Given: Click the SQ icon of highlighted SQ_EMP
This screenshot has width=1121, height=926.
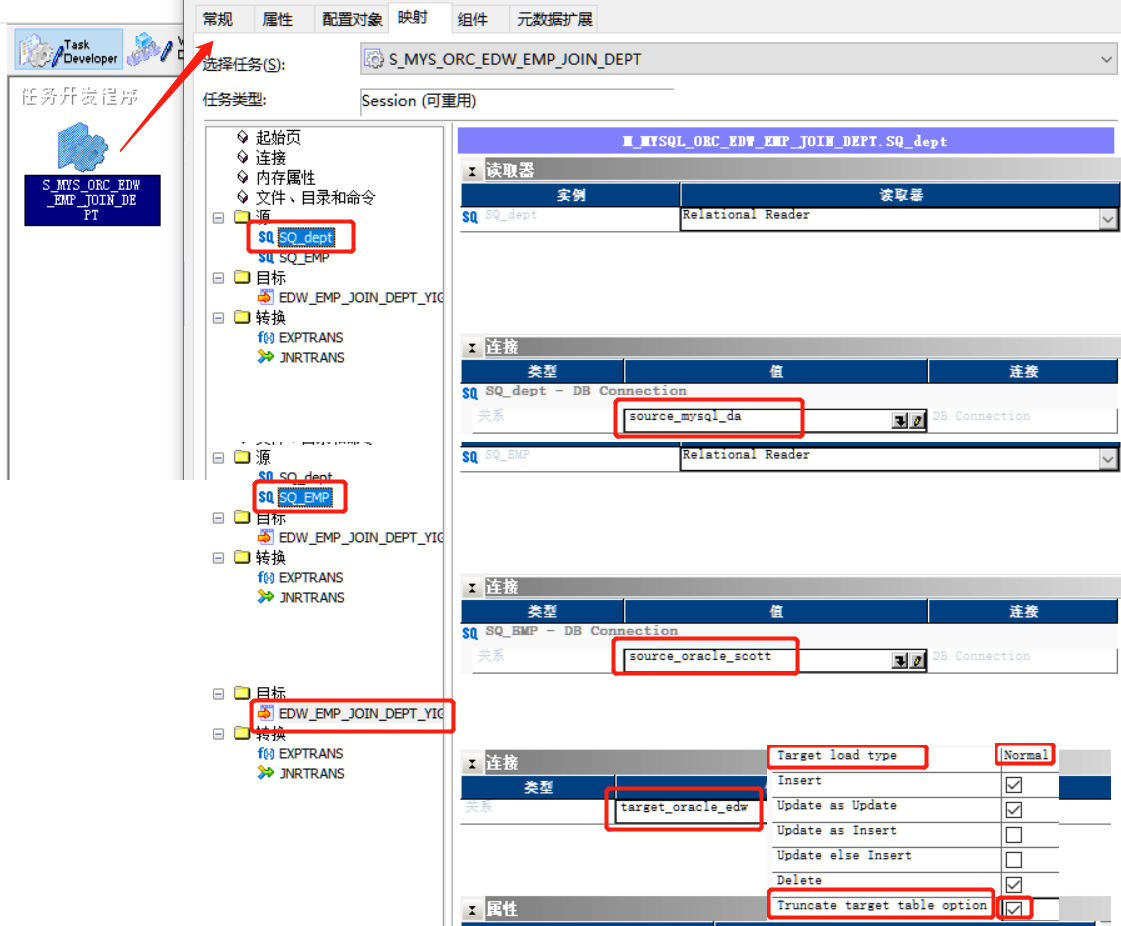Looking at the screenshot, I should pyautogui.click(x=266, y=497).
